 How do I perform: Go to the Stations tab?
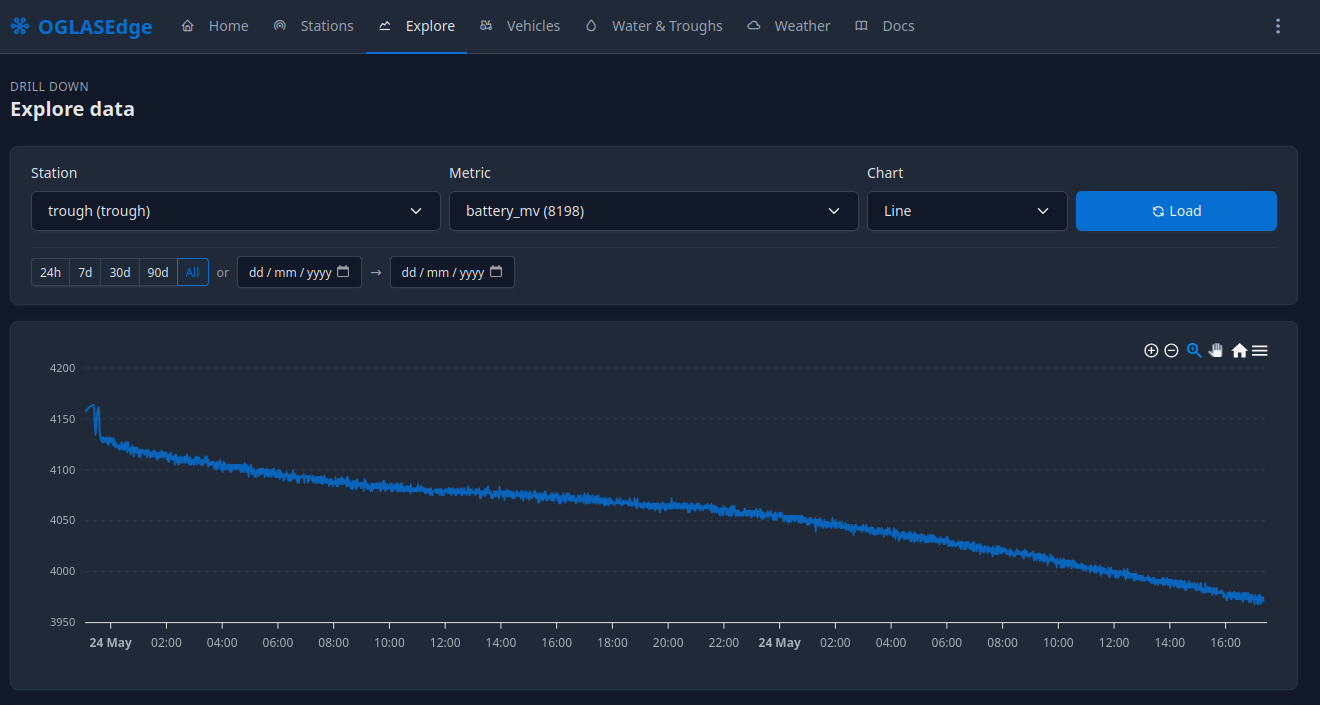click(x=314, y=26)
